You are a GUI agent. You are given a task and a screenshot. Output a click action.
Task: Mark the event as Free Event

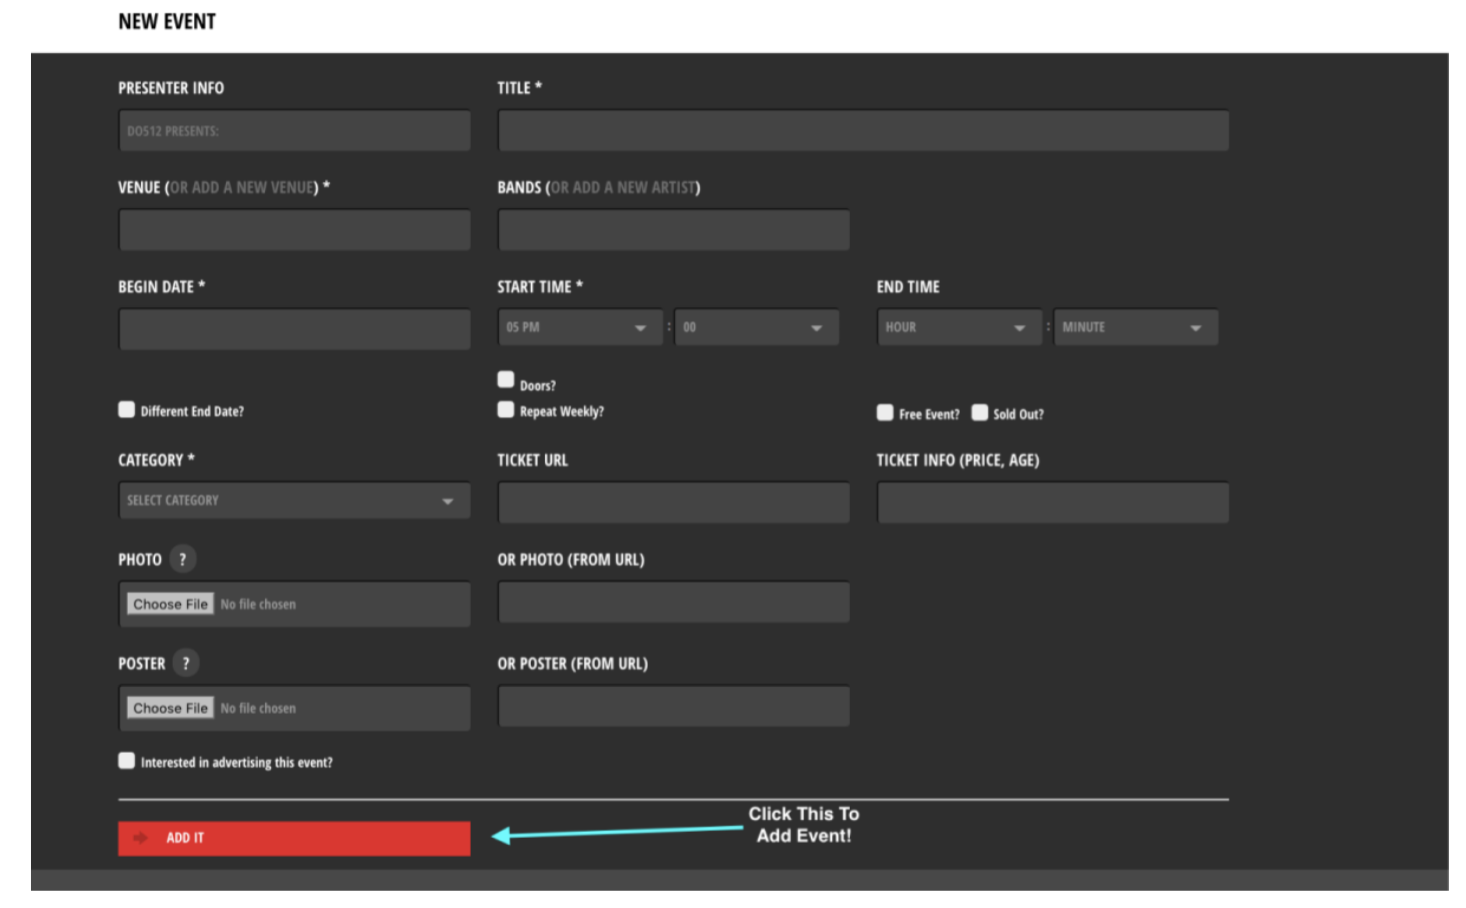coord(885,413)
